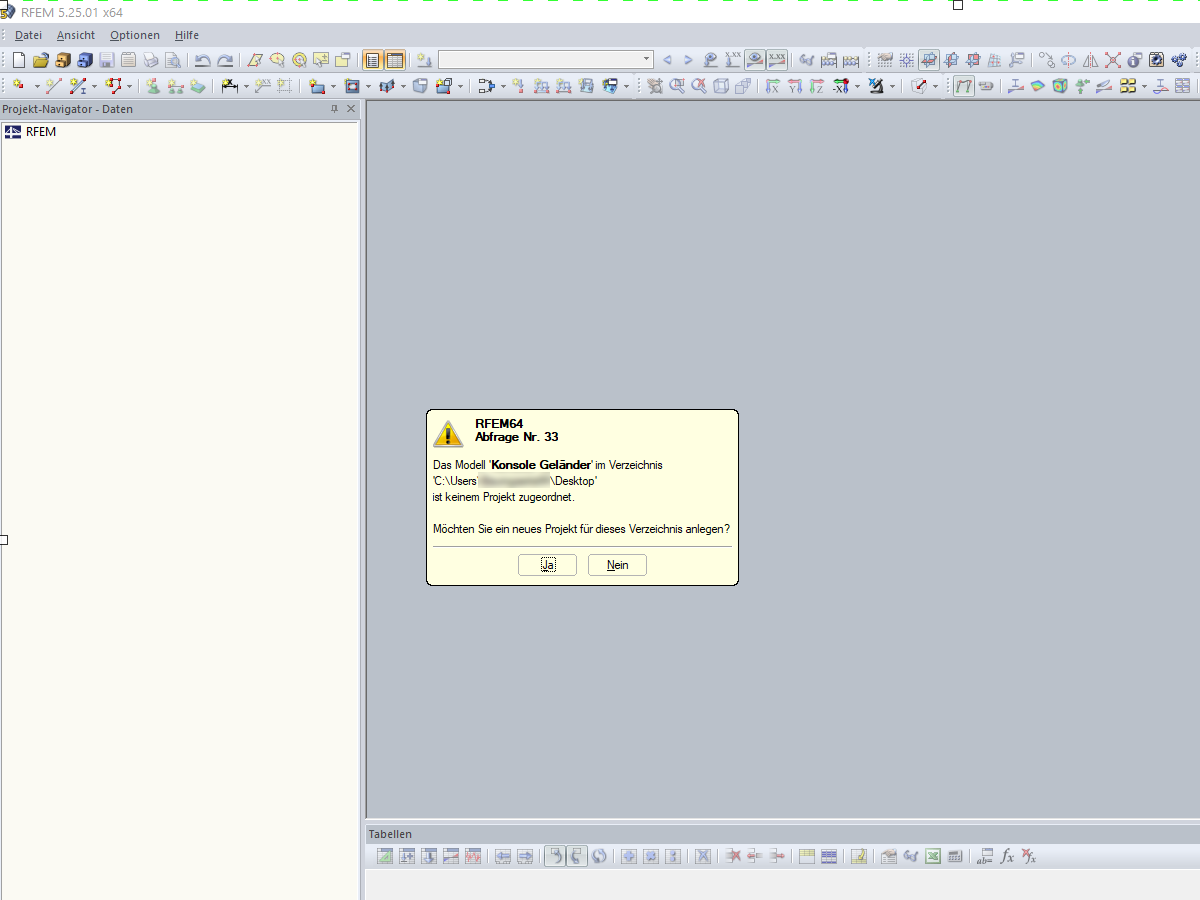
Task: Click the previous arrow next to load case box
Action: tap(667, 60)
